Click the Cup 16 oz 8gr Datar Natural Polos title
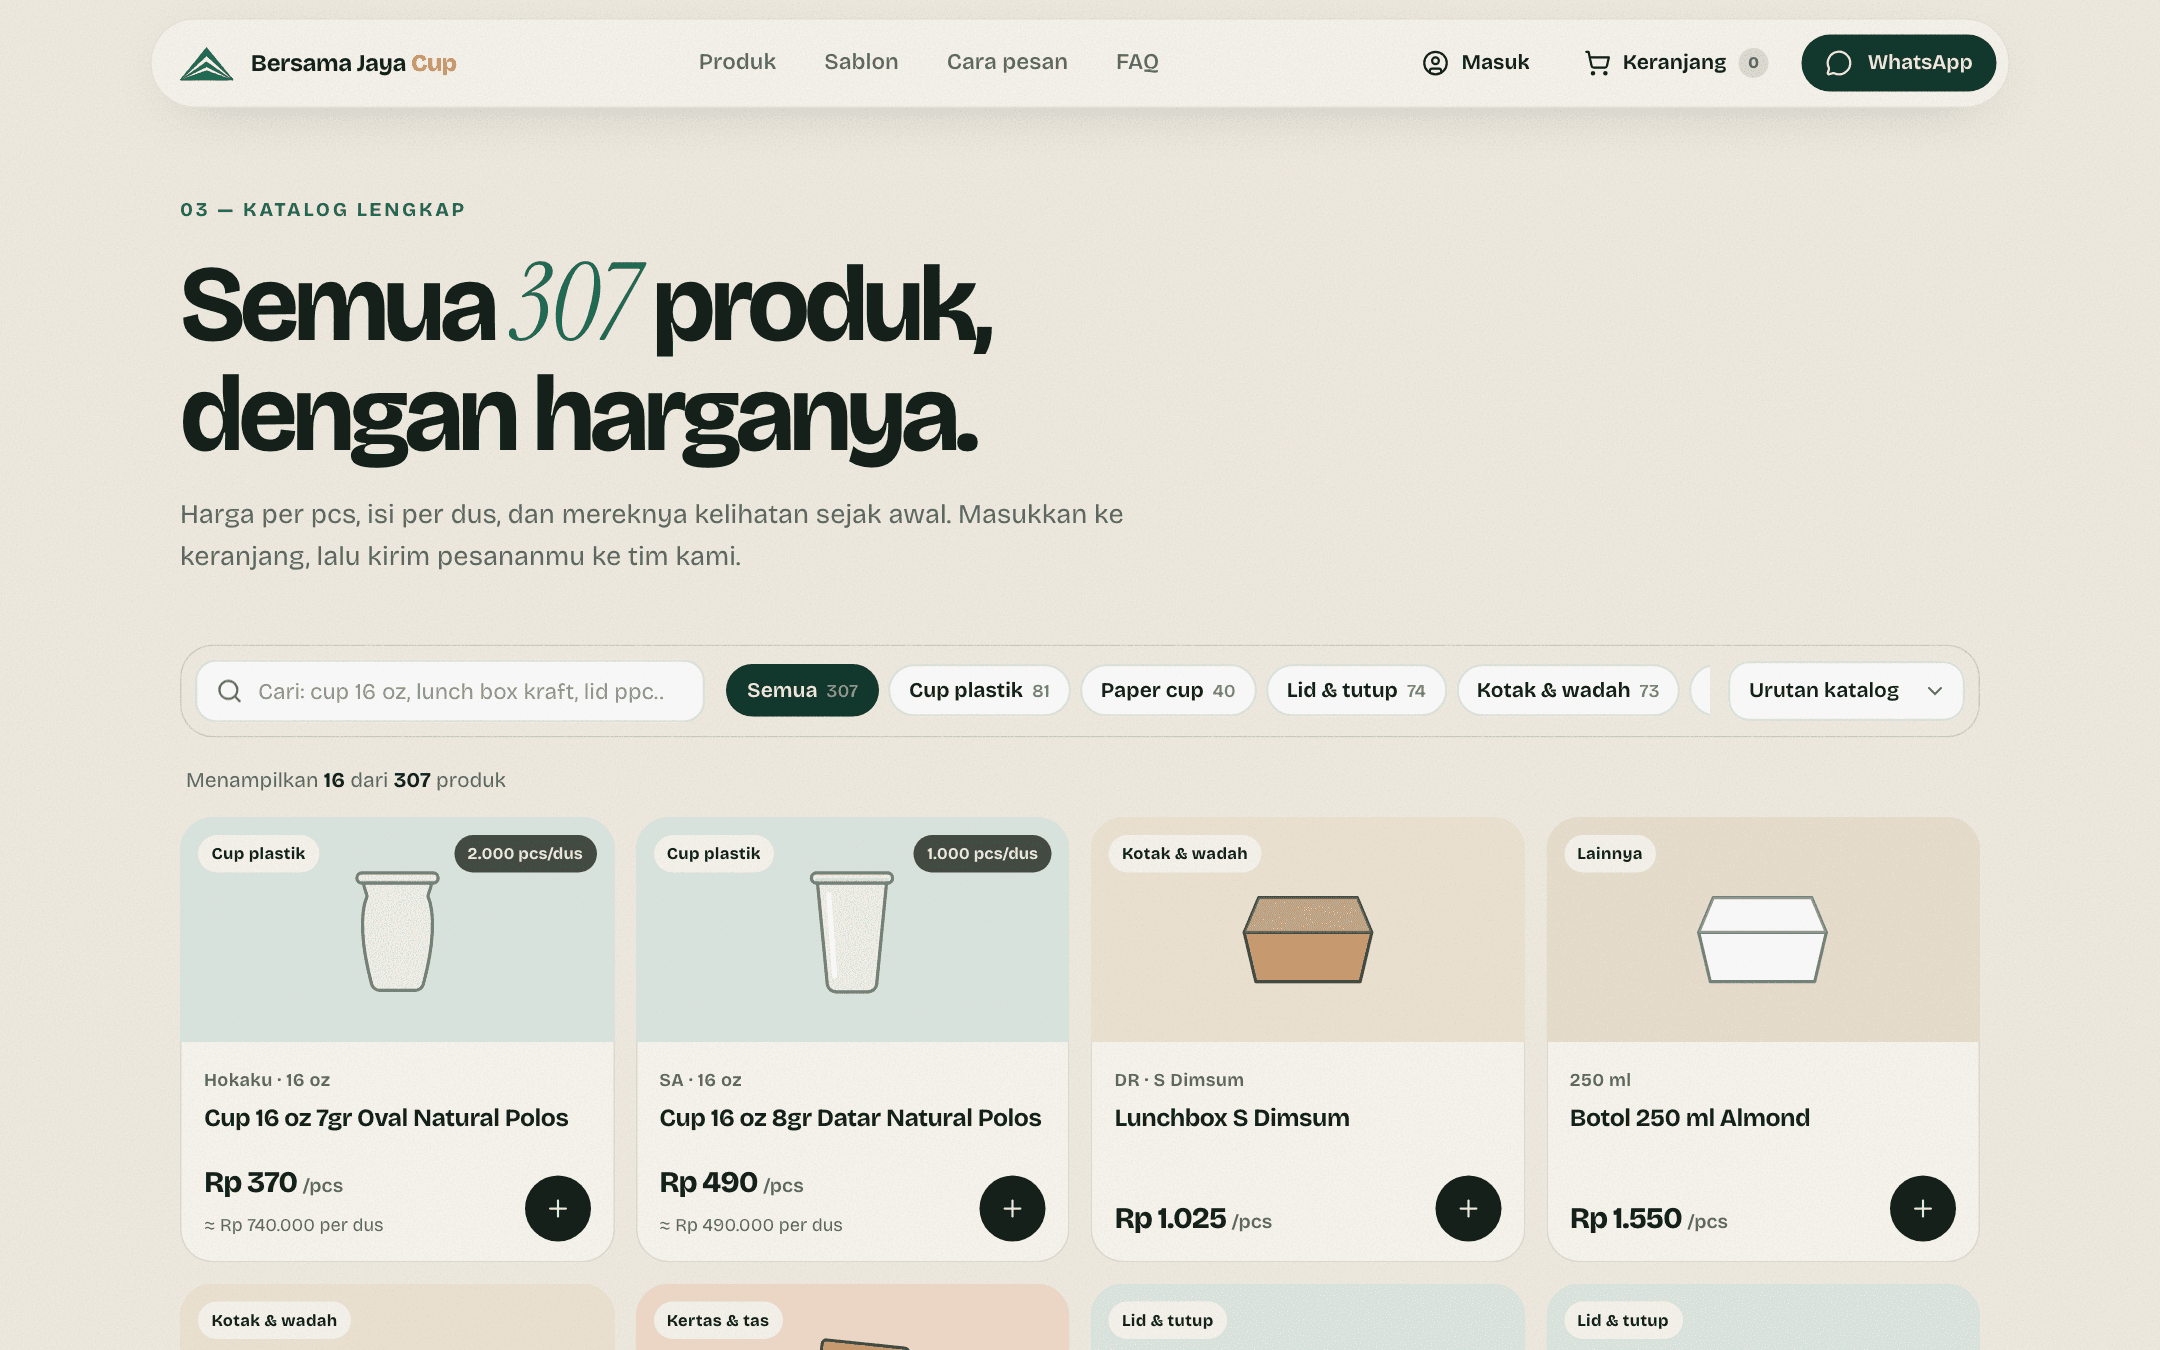Image resolution: width=2160 pixels, height=1350 pixels. click(x=850, y=1118)
